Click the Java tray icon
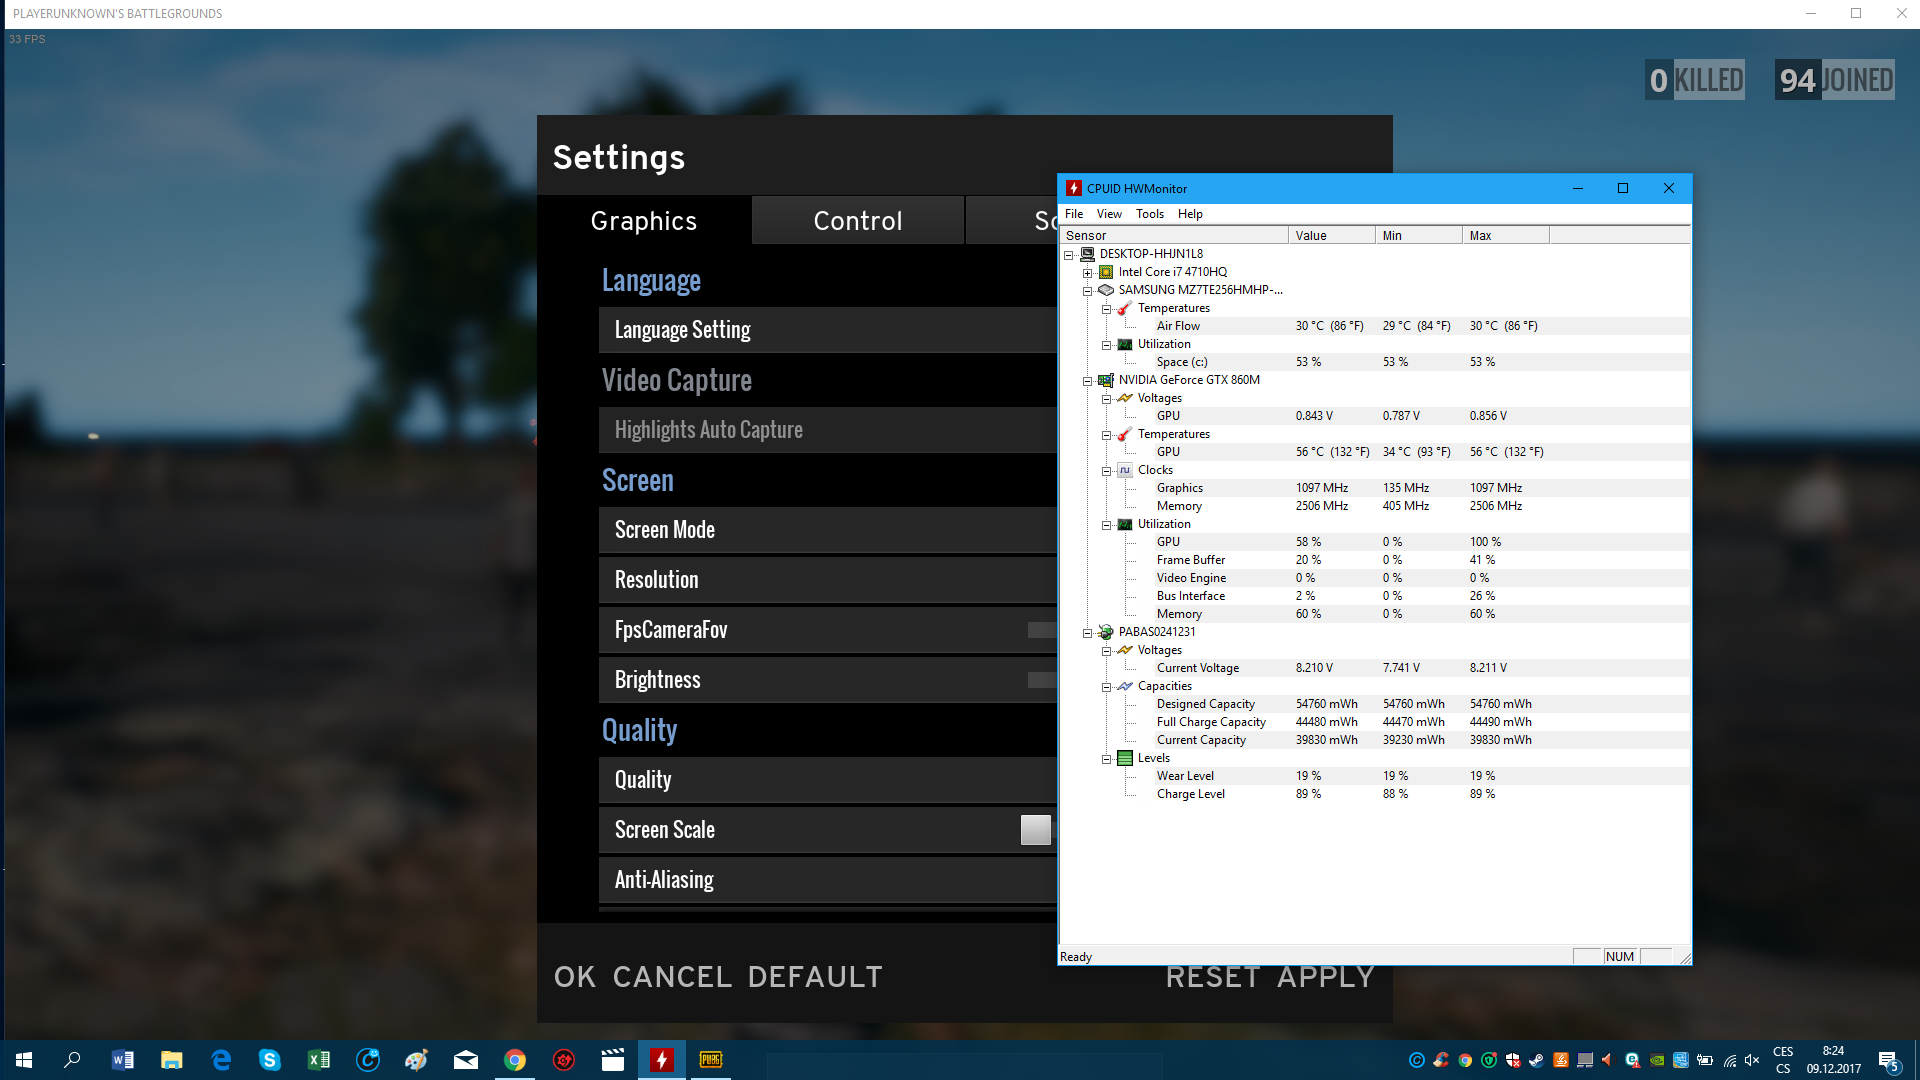This screenshot has height=1080, width=1920. pyautogui.click(x=1561, y=1060)
